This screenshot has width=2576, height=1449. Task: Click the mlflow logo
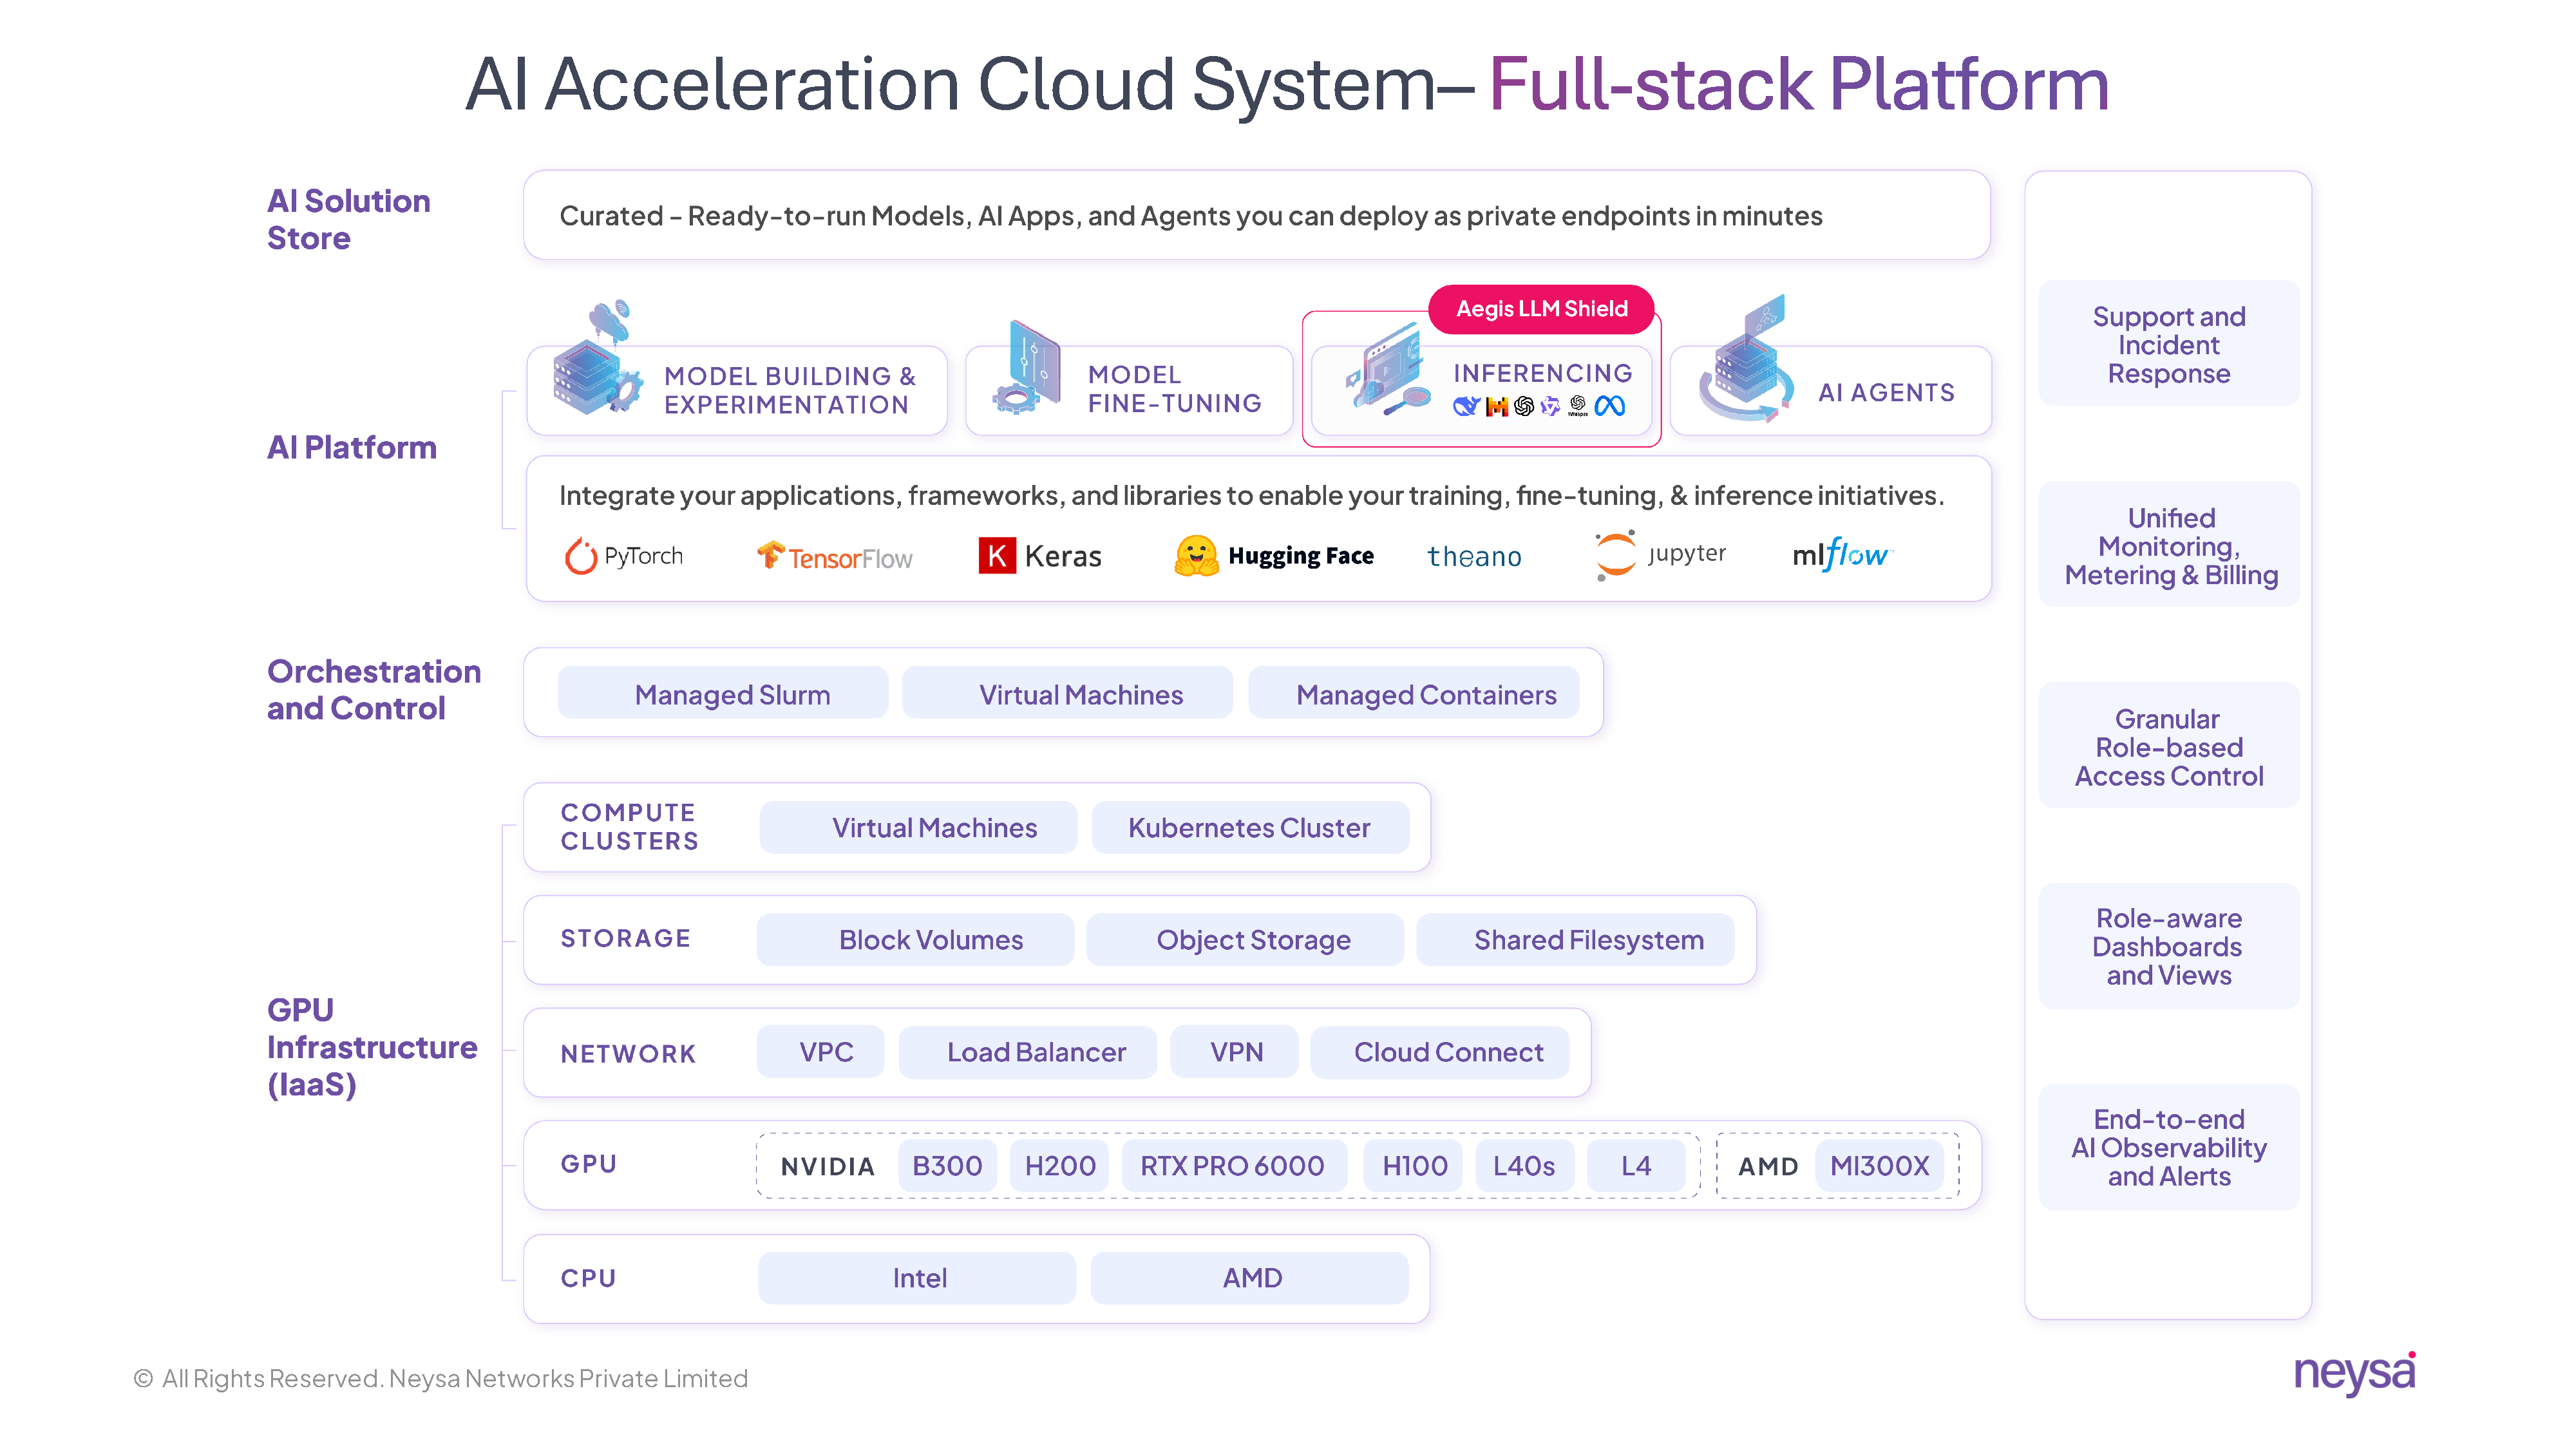point(1842,555)
